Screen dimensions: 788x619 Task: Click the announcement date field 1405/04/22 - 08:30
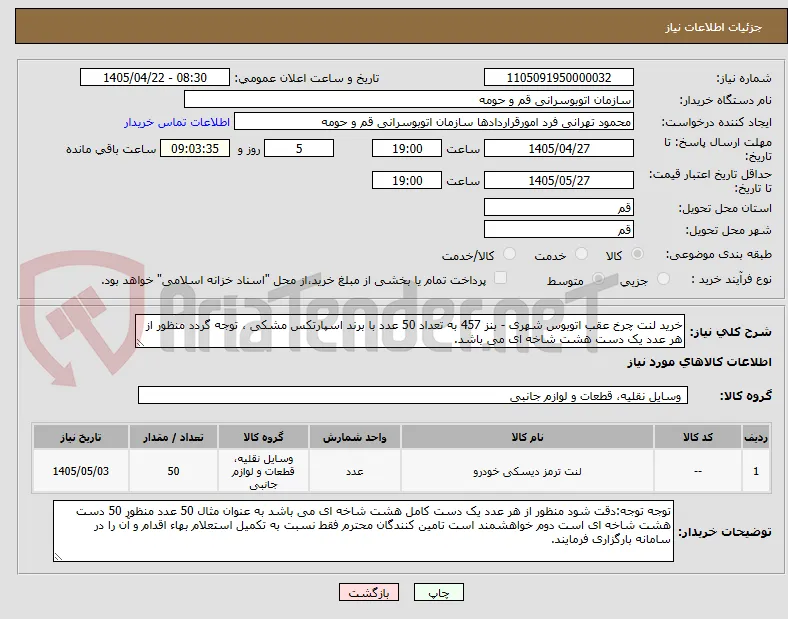pyautogui.click(x=155, y=78)
